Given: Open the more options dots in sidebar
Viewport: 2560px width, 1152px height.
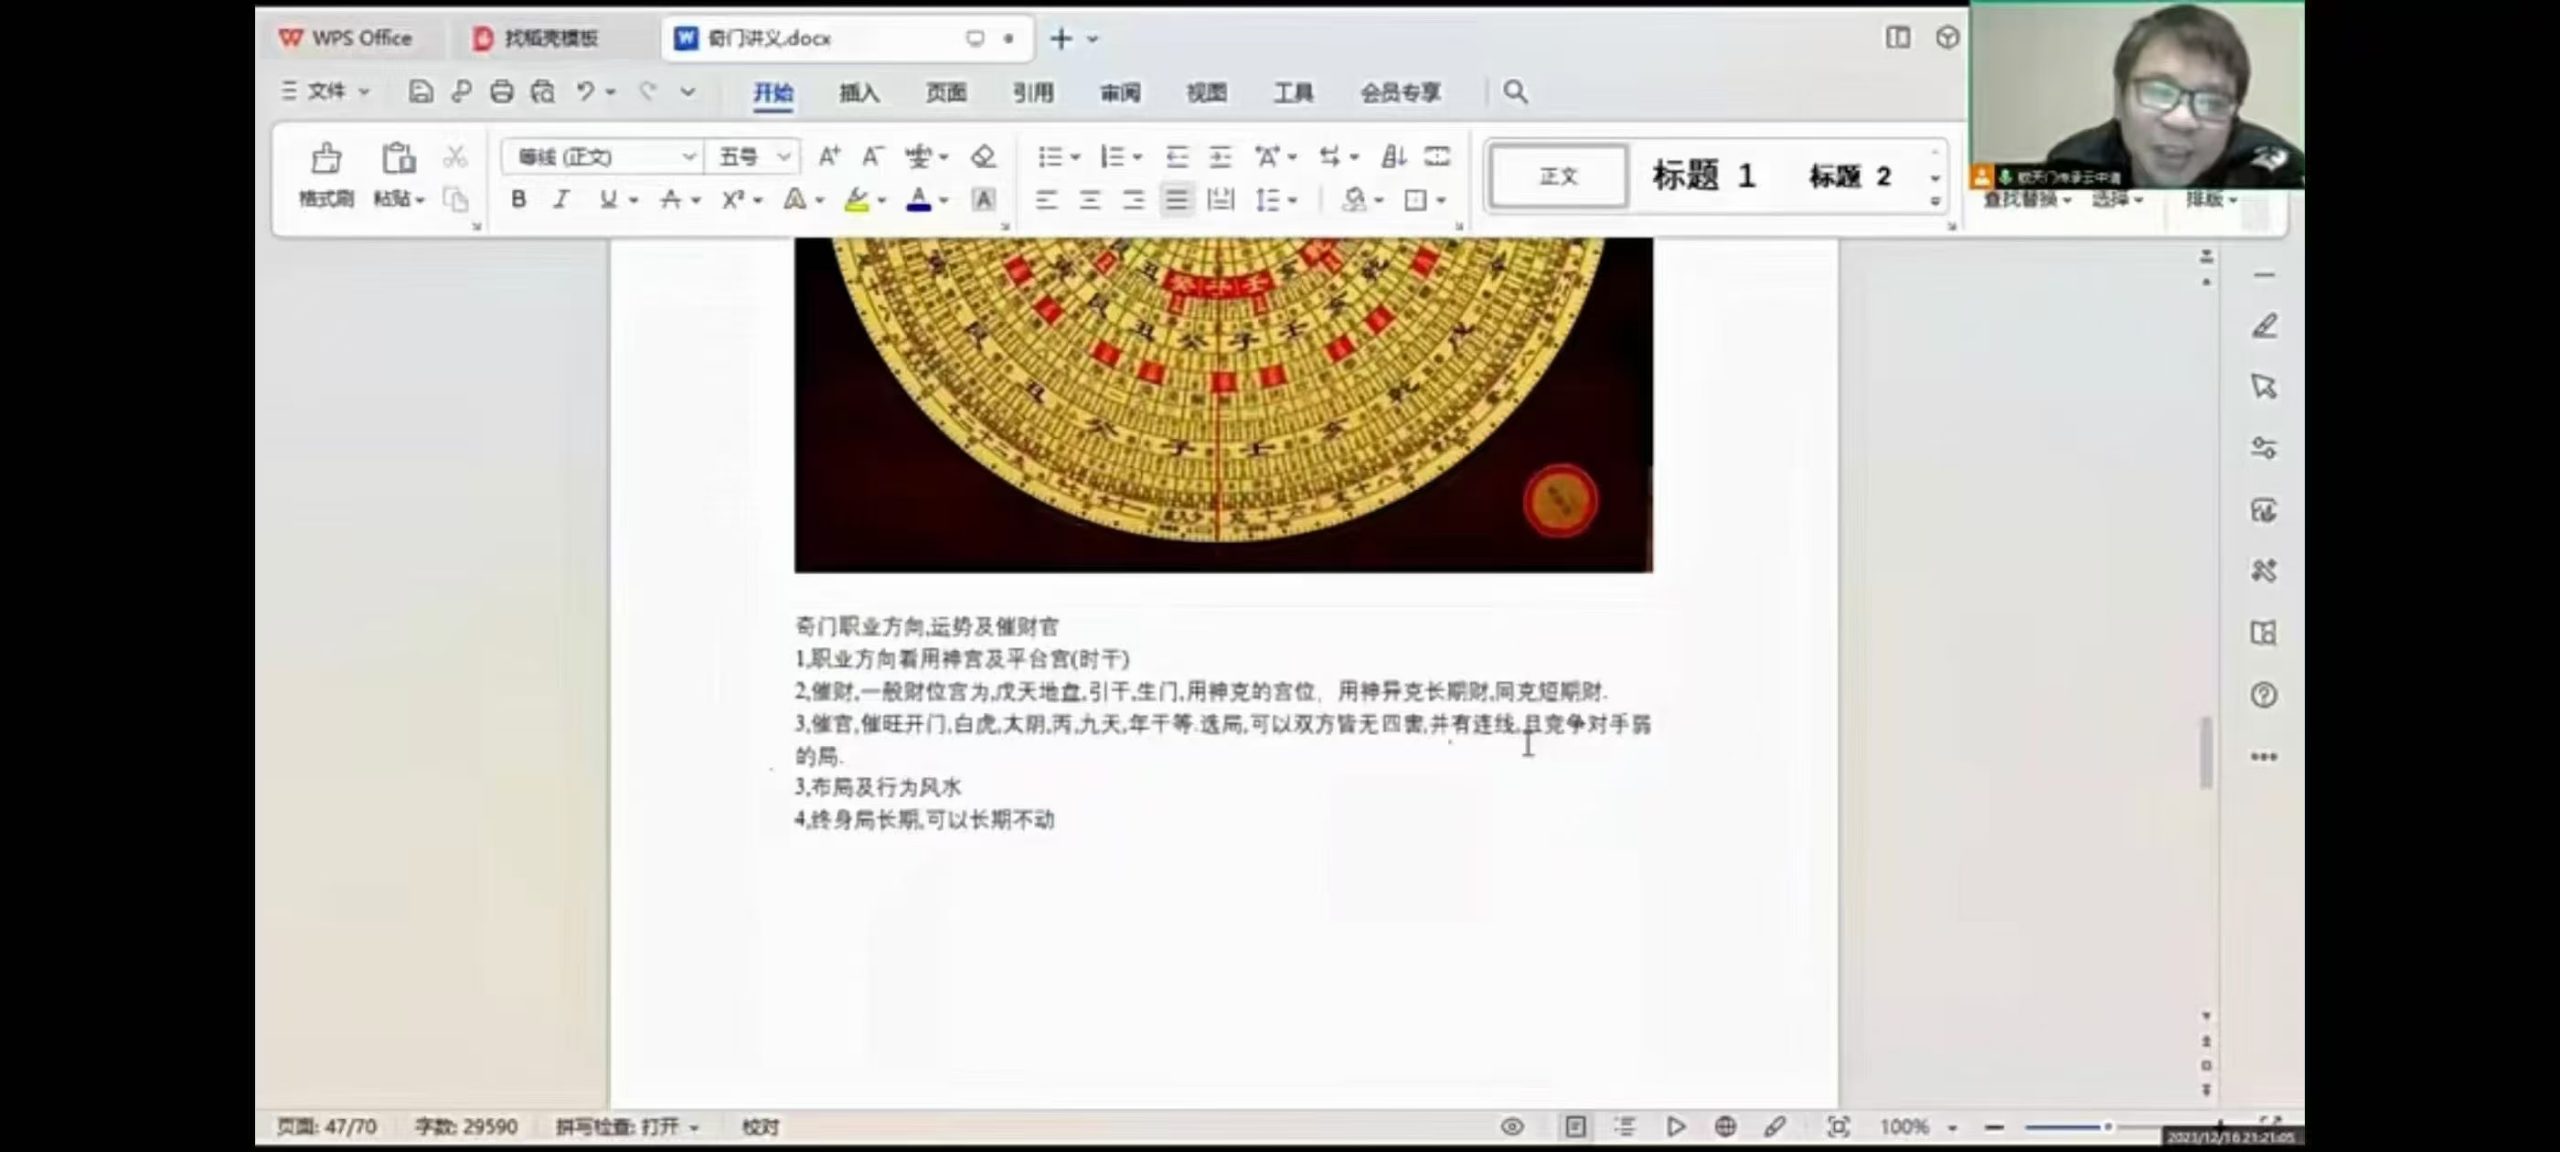Looking at the screenshot, I should click(2264, 757).
